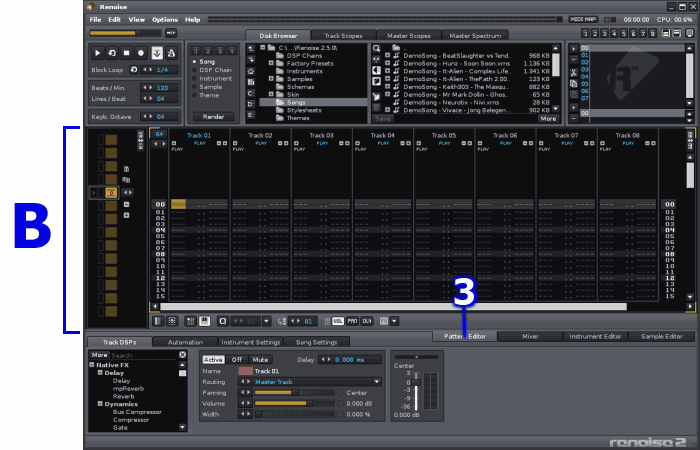Image resolution: width=700 pixels, height=450 pixels.
Task: Click the create new folder icon
Action: tap(377, 97)
